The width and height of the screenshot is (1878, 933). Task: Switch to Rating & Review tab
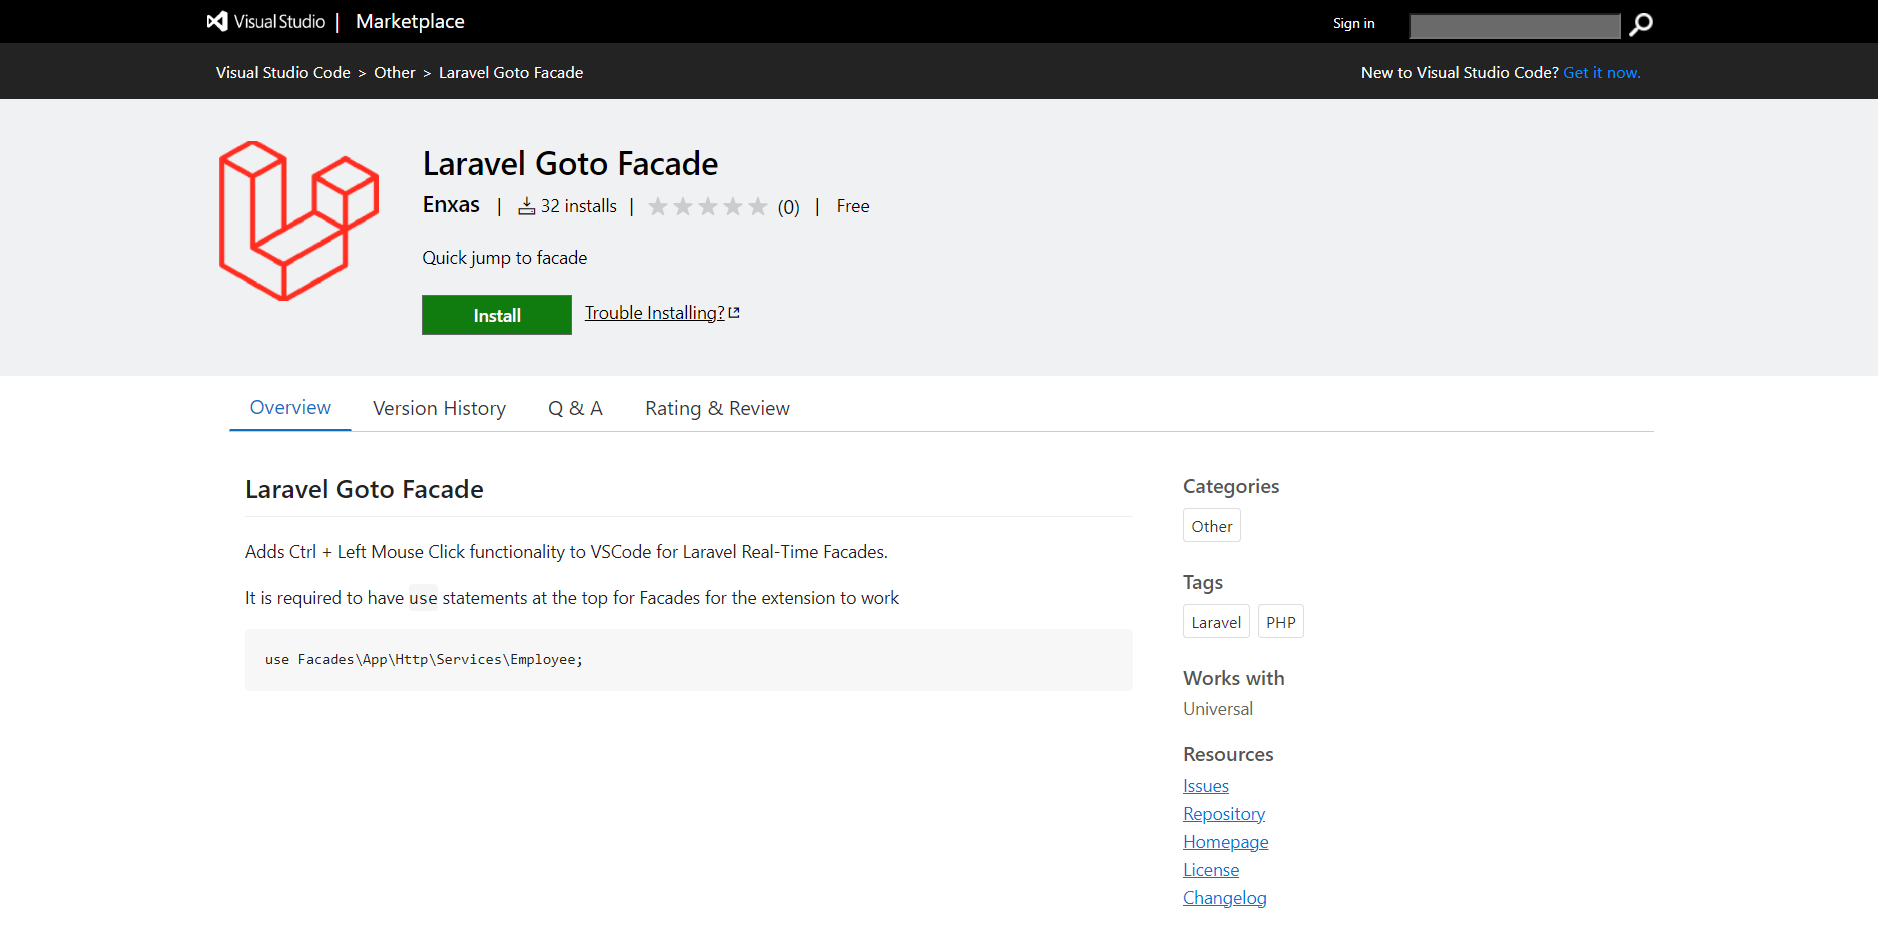717,408
